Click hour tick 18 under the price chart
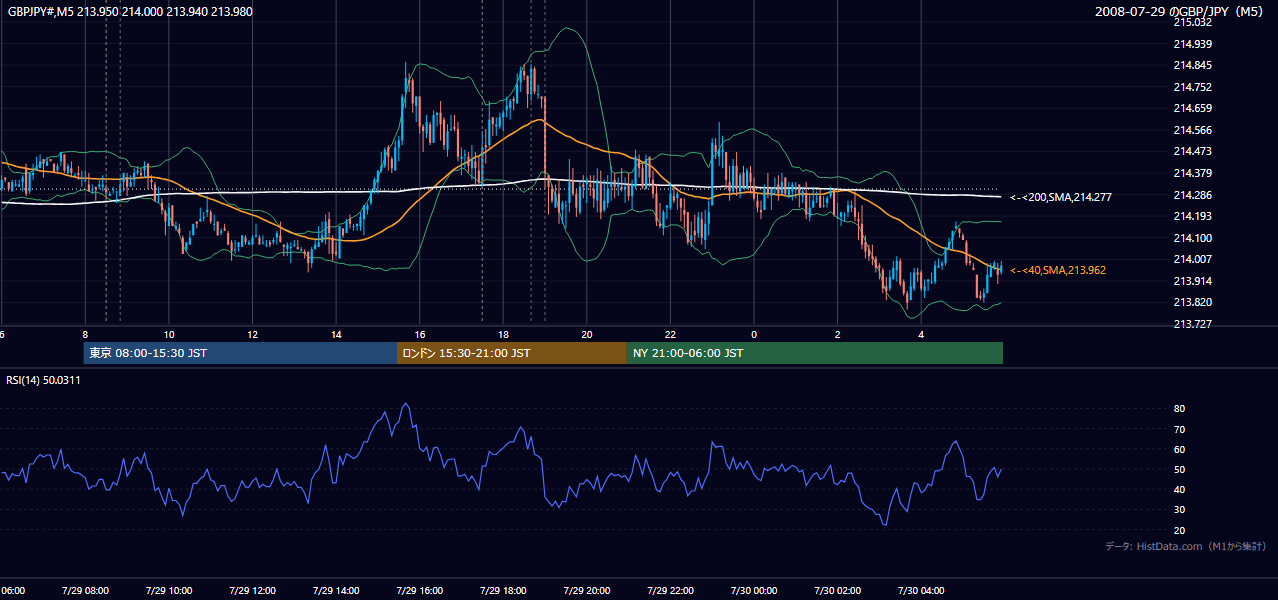The width and height of the screenshot is (1278, 600). pyautogui.click(x=503, y=334)
